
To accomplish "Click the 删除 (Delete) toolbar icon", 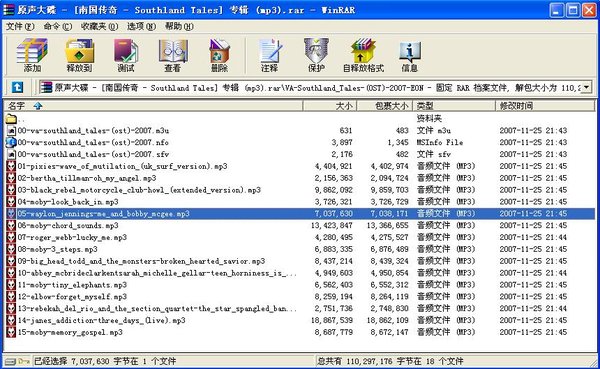I will [219, 56].
